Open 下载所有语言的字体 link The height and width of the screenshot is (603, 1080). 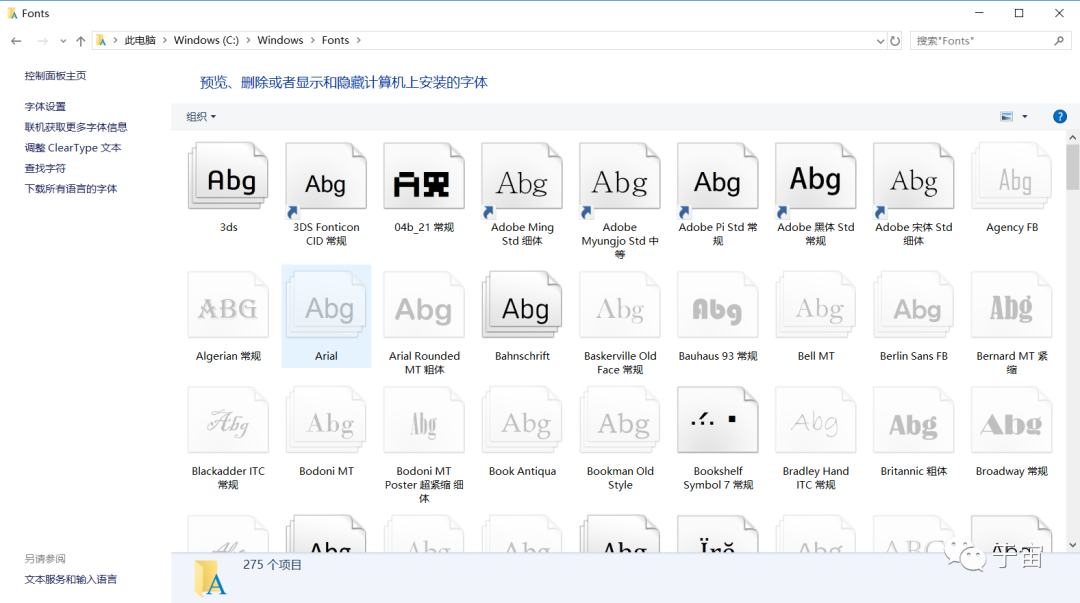tap(71, 189)
